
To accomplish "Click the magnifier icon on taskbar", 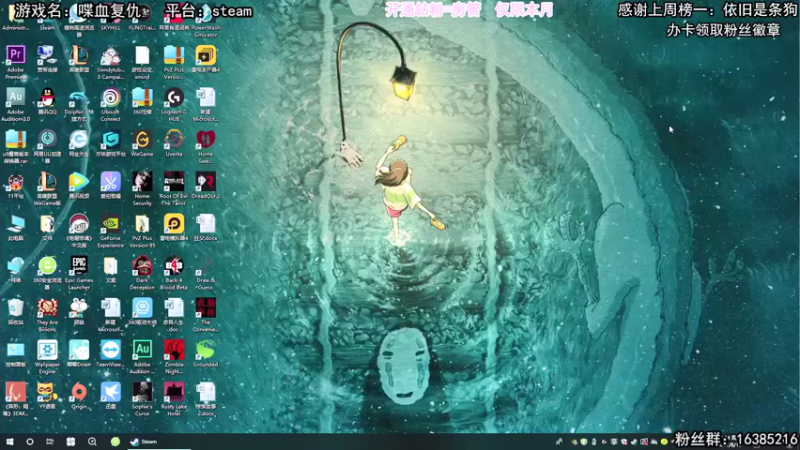I will (92, 442).
